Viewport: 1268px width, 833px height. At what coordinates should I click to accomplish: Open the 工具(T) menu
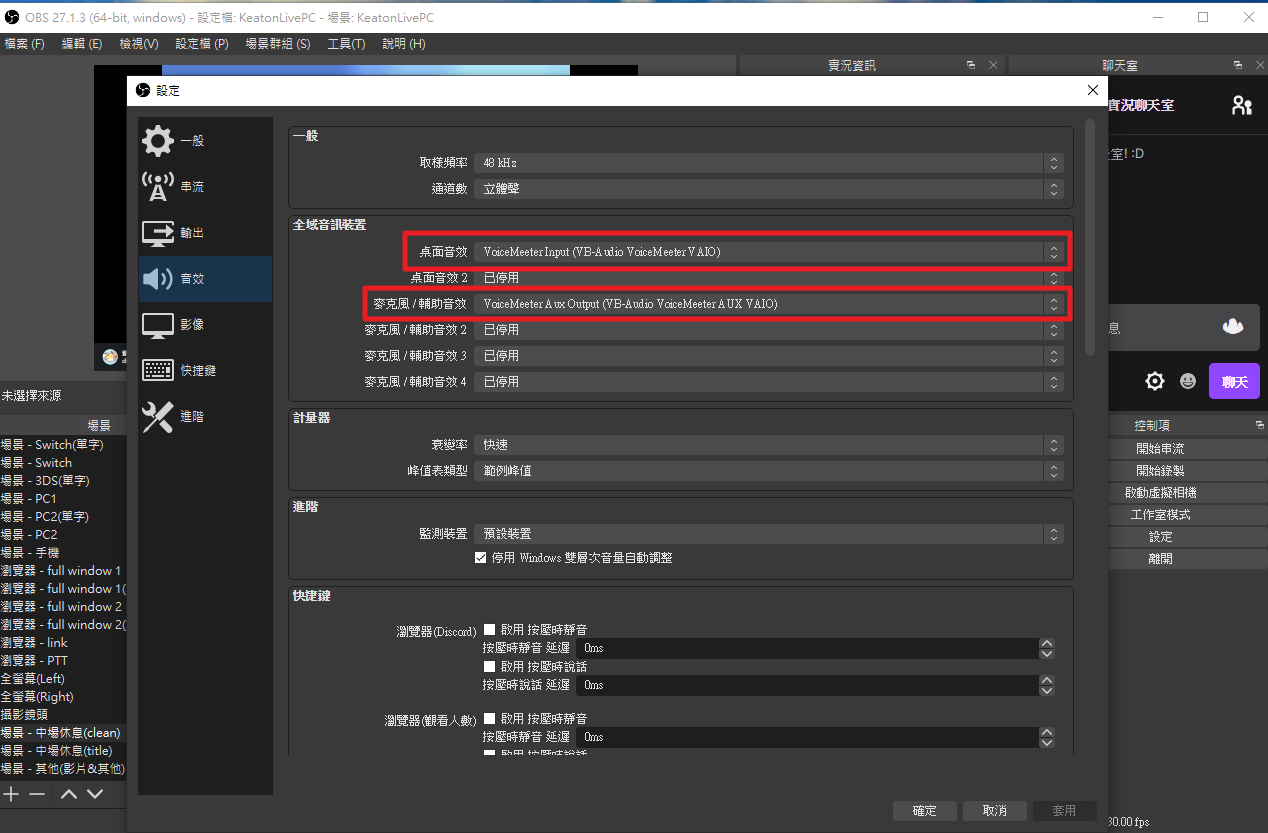[x=346, y=44]
